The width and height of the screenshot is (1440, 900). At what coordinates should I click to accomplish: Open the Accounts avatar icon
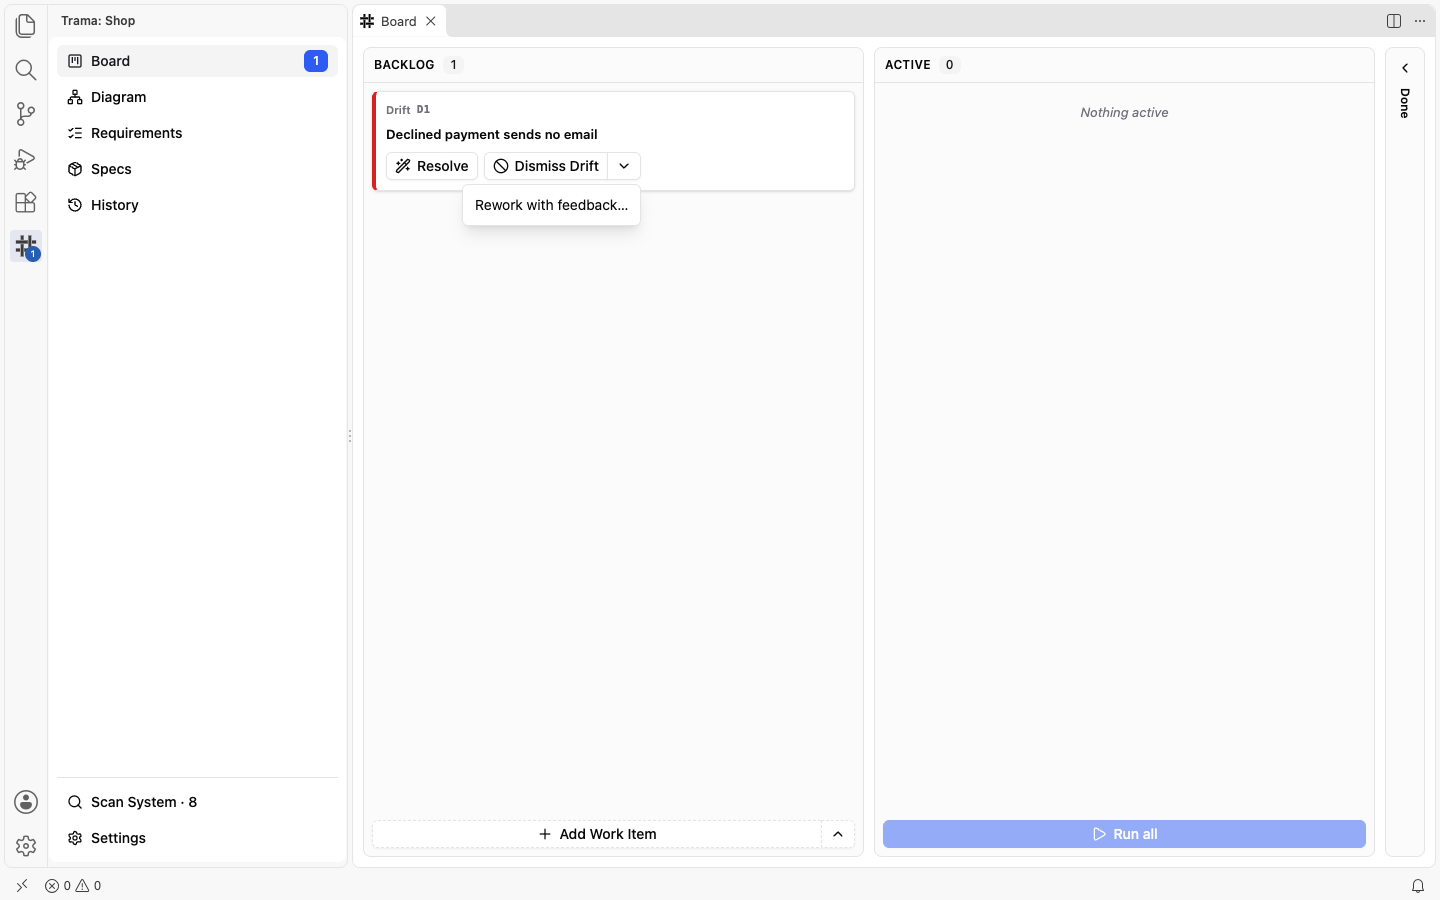pos(26,802)
